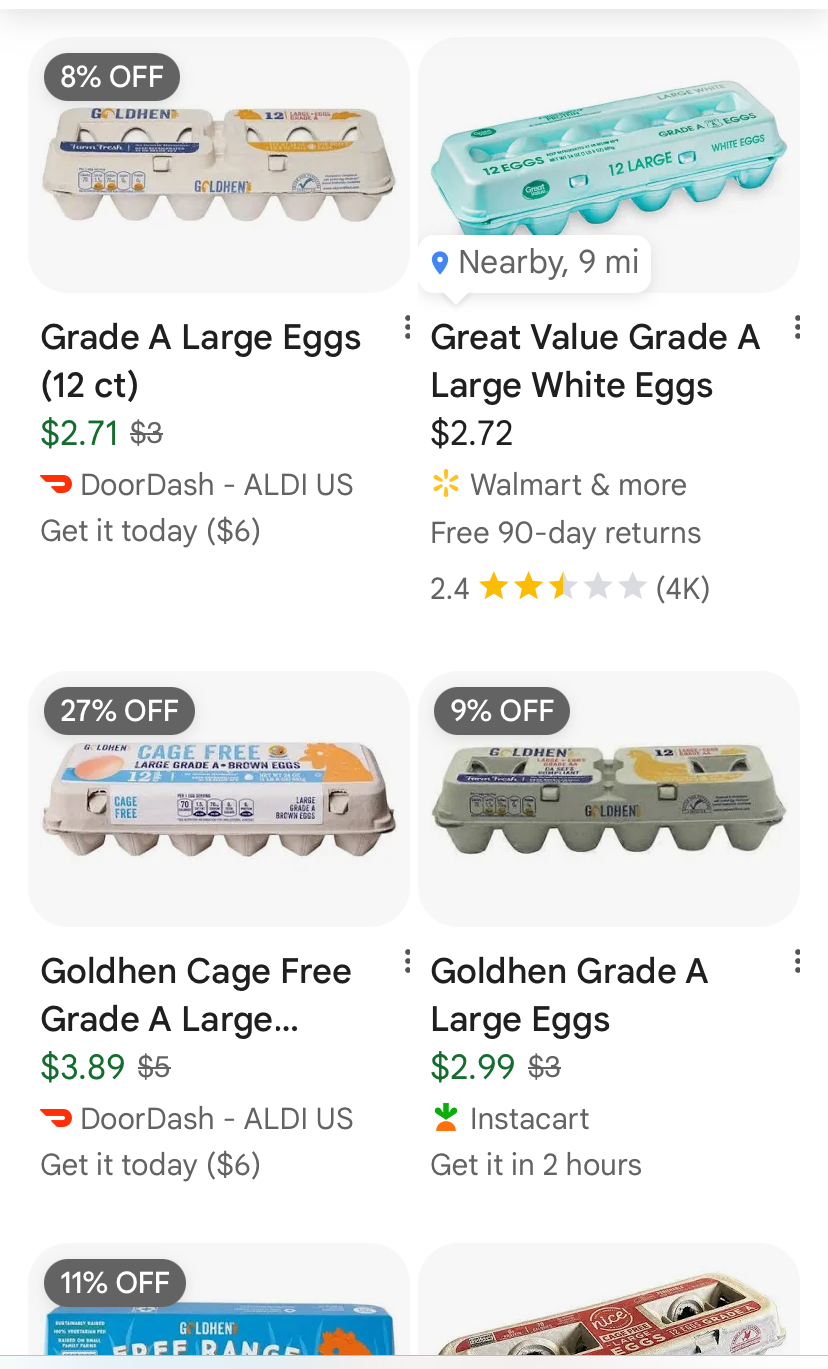Open options menu for Grade A Large Eggs (12 ct)
The height and width of the screenshot is (1369, 828).
click(x=407, y=328)
